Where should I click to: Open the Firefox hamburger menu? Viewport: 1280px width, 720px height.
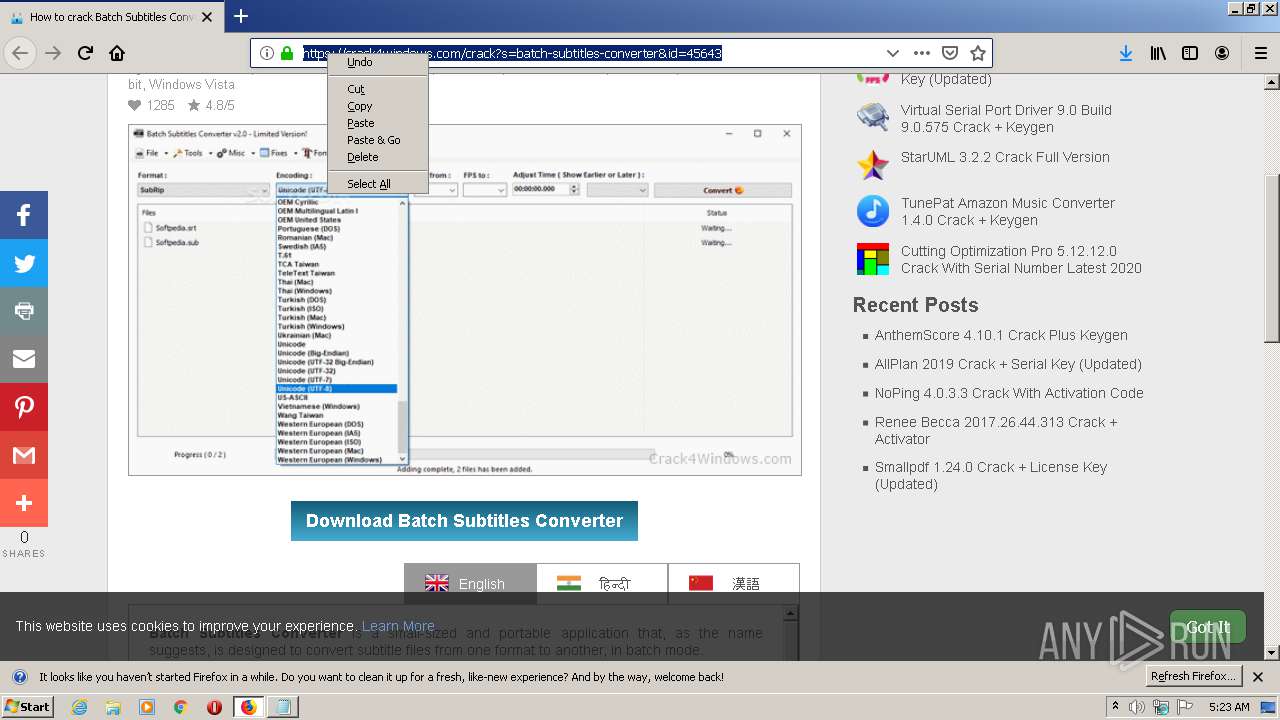pyautogui.click(x=1260, y=53)
